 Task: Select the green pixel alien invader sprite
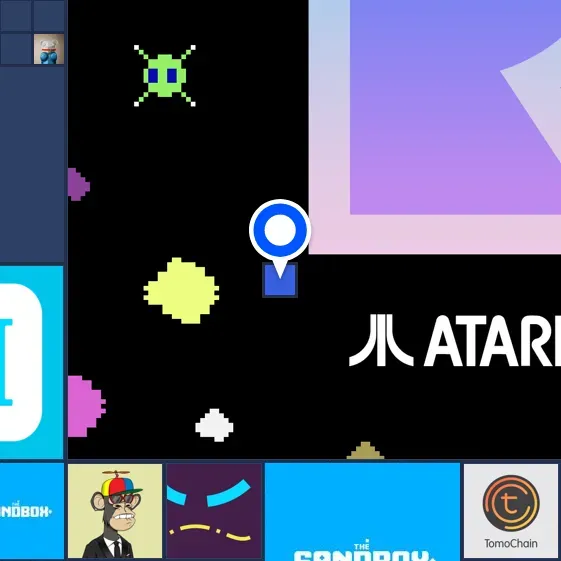click(x=165, y=75)
